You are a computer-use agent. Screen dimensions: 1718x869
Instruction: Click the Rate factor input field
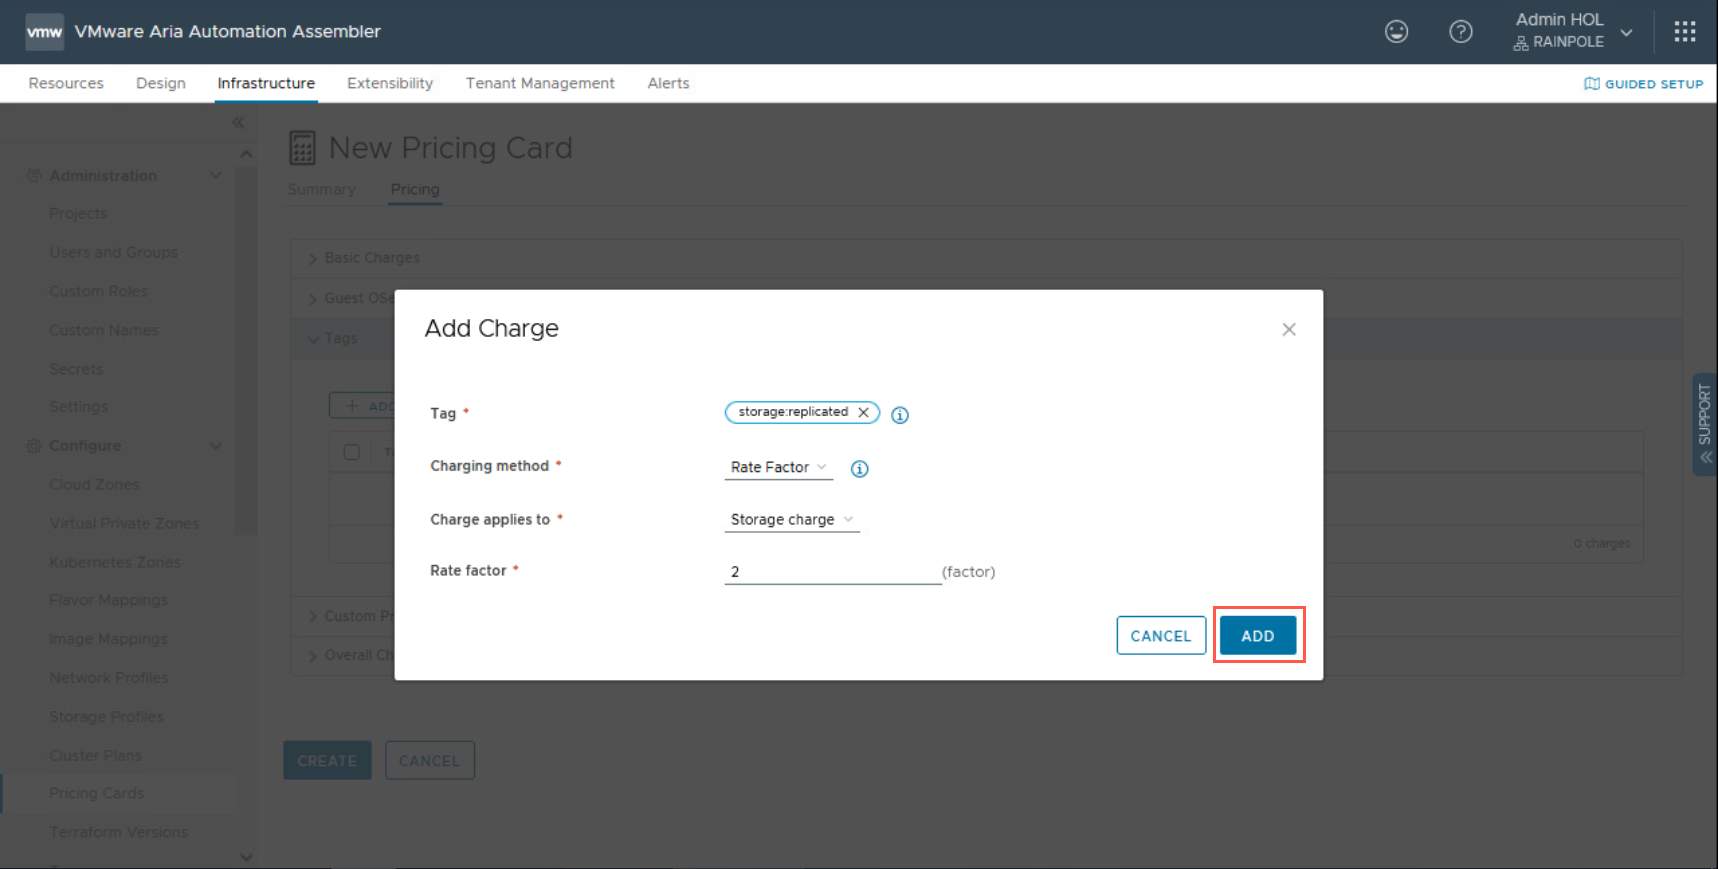[832, 572]
